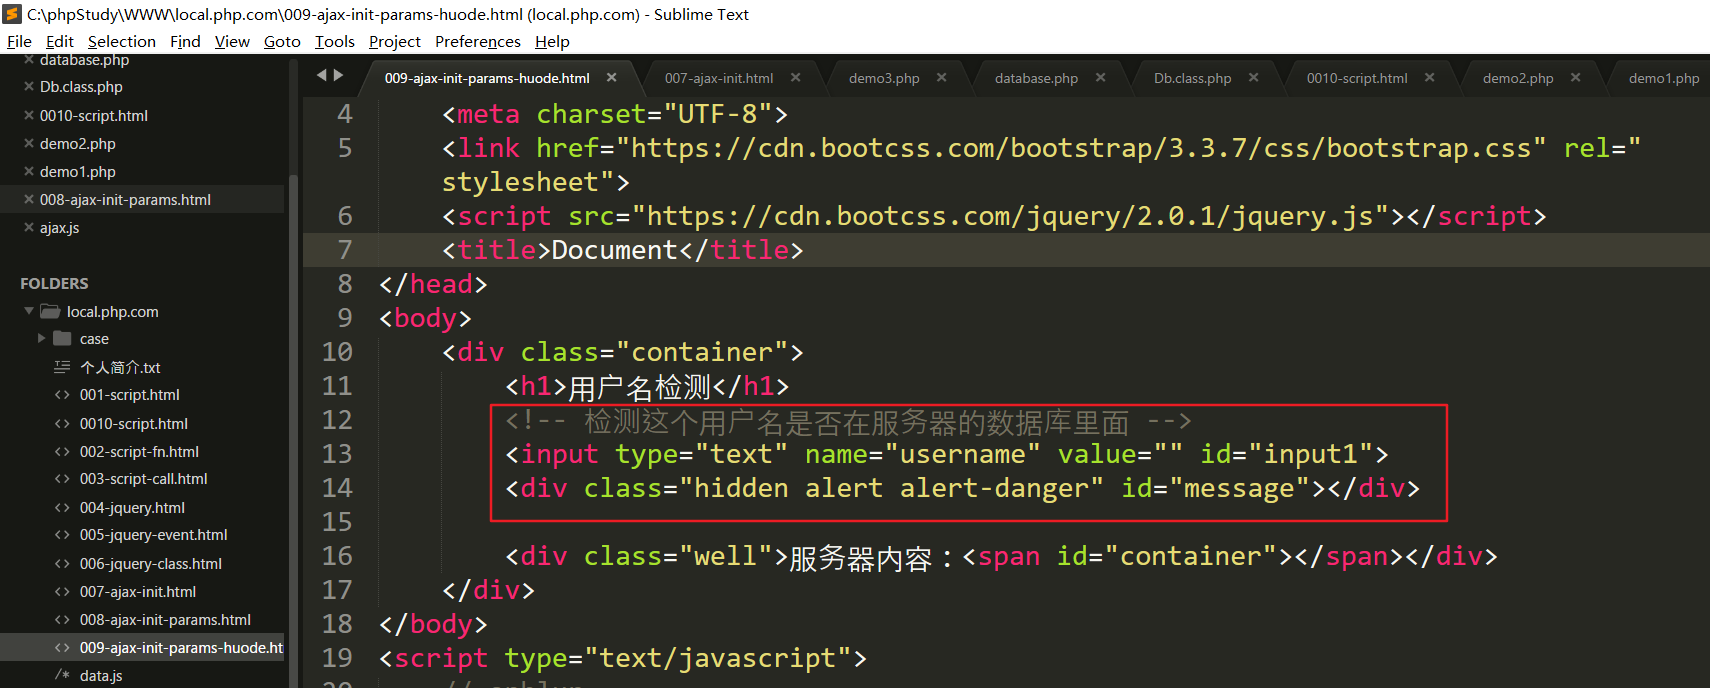Image resolution: width=1710 pixels, height=688 pixels.
Task: Collapse the local.php.com folder
Action: pyautogui.click(x=29, y=312)
